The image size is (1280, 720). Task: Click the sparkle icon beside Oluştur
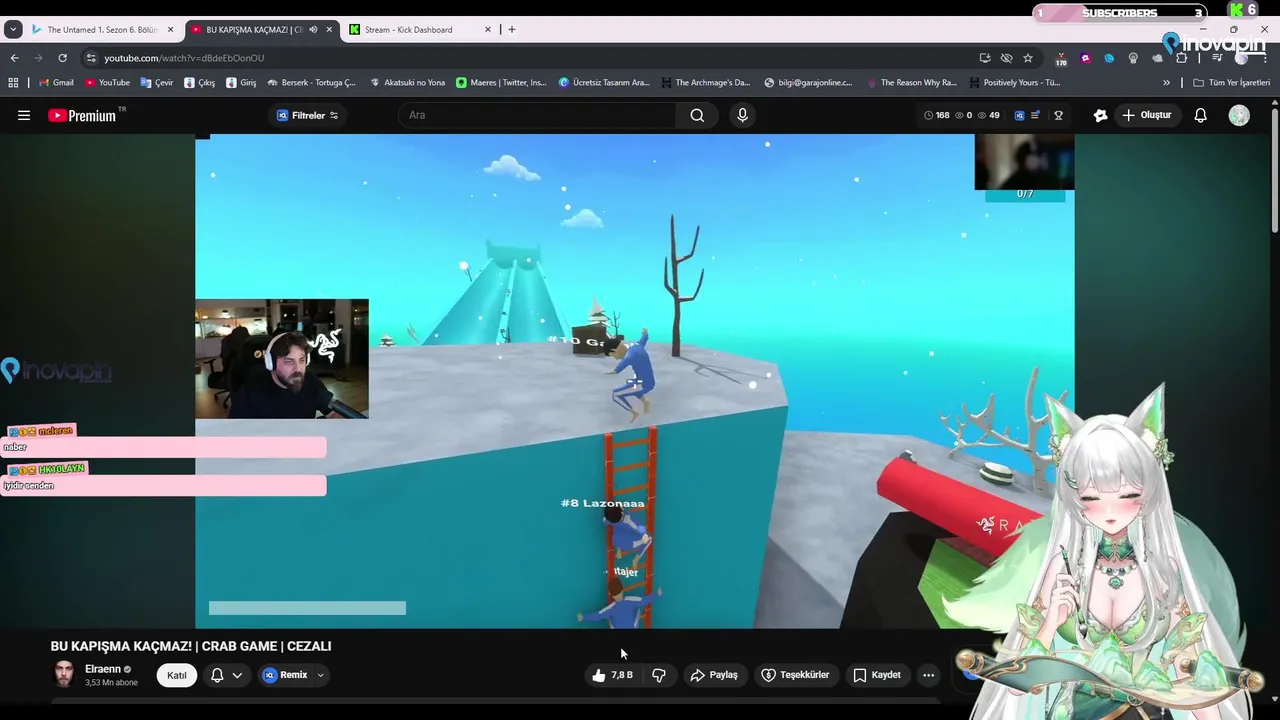pos(1100,115)
